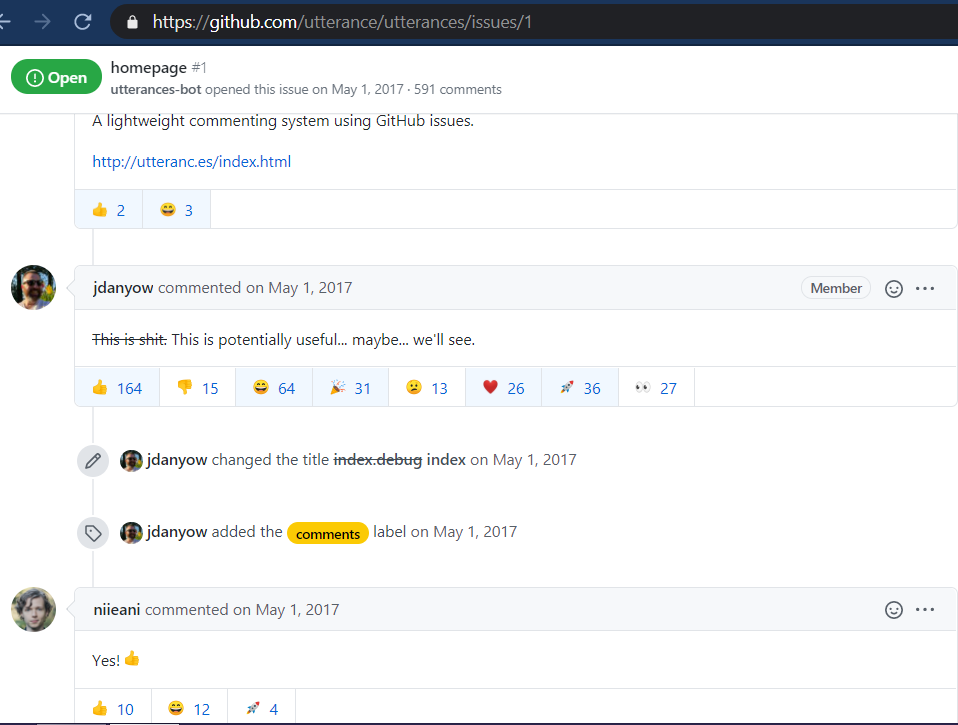The image size is (958, 725).
Task: Toggle thumbs up reaction showing 164
Action: tap(117, 387)
